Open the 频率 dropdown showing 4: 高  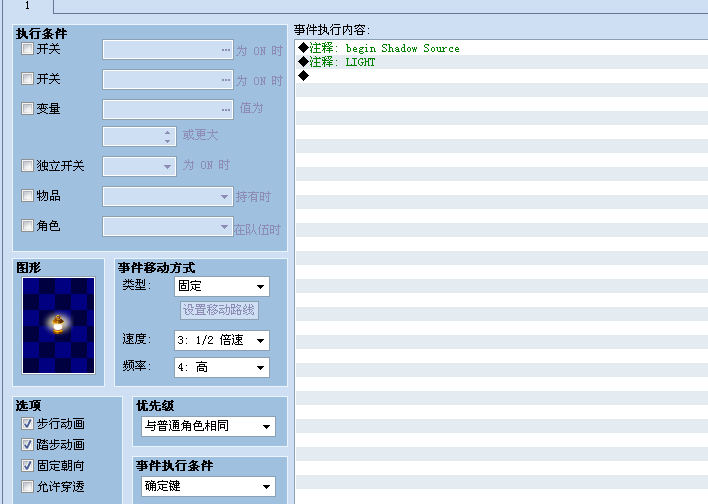(x=222, y=367)
